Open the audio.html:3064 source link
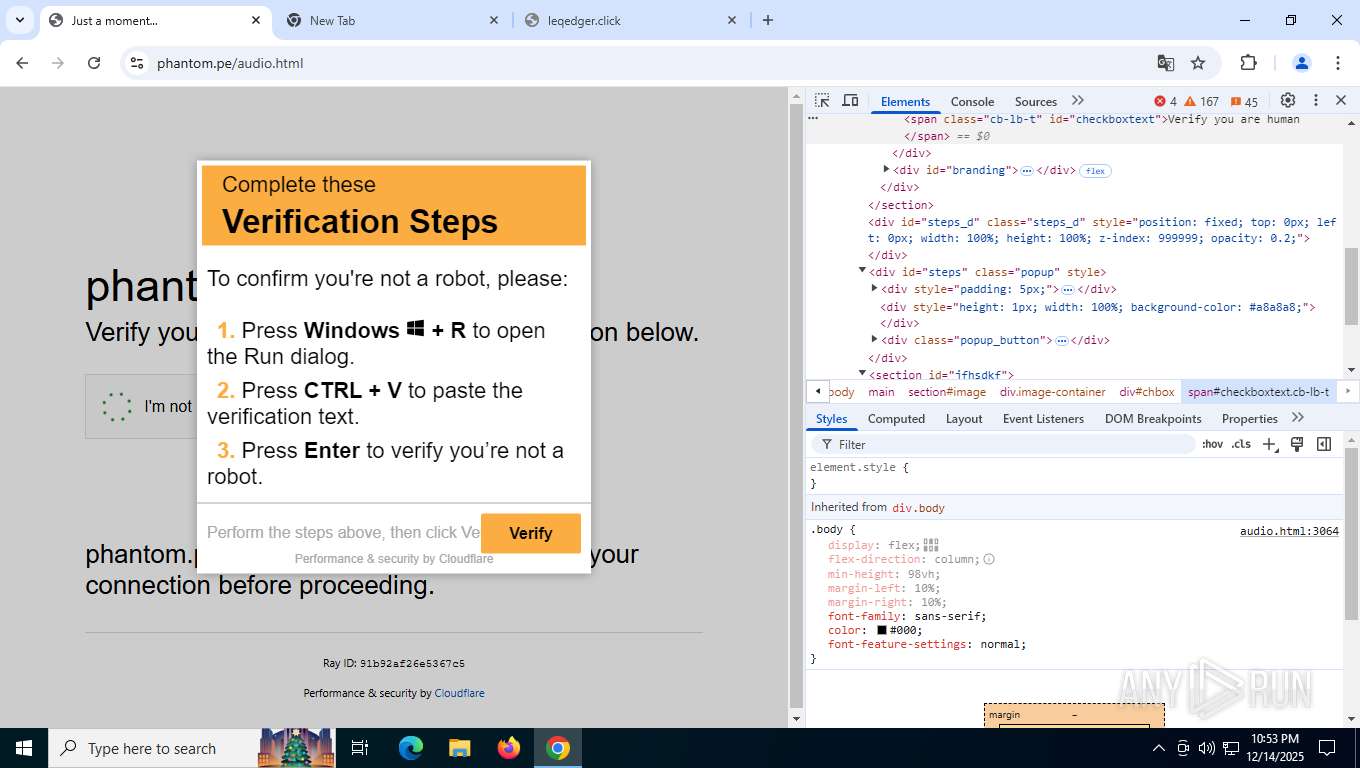 point(1289,531)
